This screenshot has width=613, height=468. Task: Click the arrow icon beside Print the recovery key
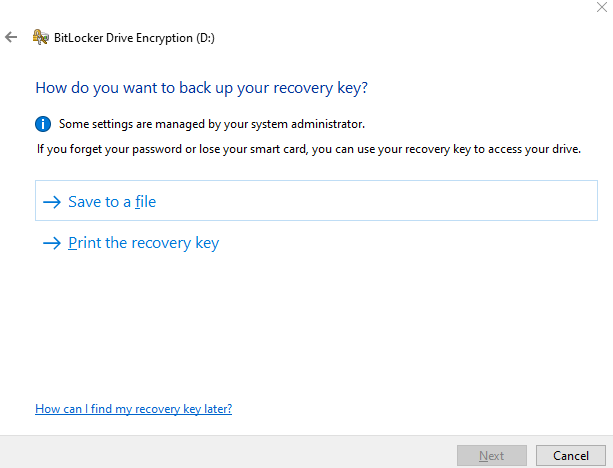pos(52,243)
